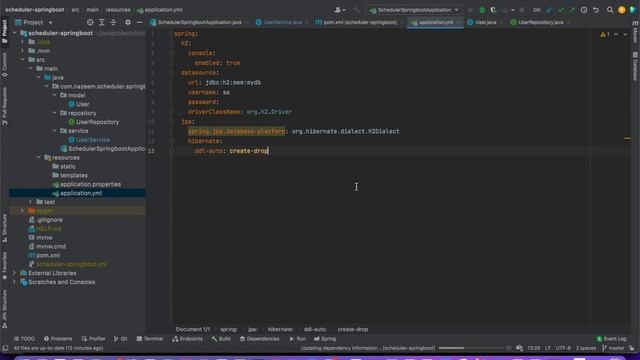This screenshot has height=360, width=640.
Task: Click the warning indicator in editor corner
Action: click(x=604, y=35)
